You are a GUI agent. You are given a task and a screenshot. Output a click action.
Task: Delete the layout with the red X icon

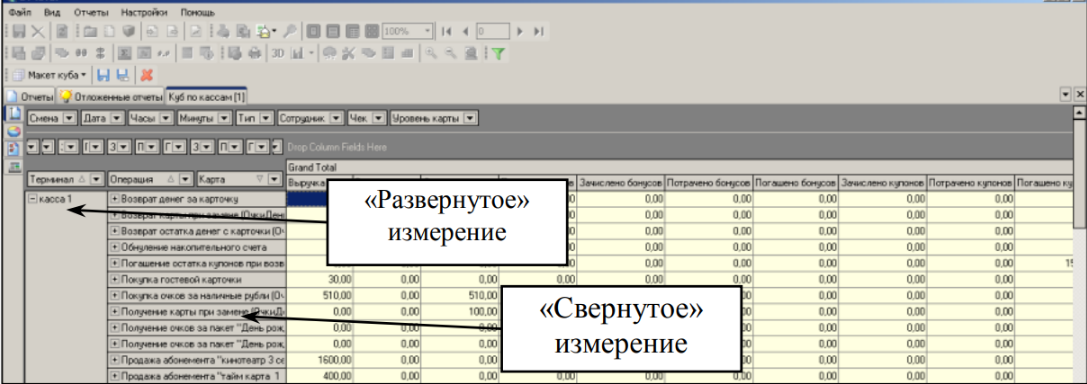point(146,75)
